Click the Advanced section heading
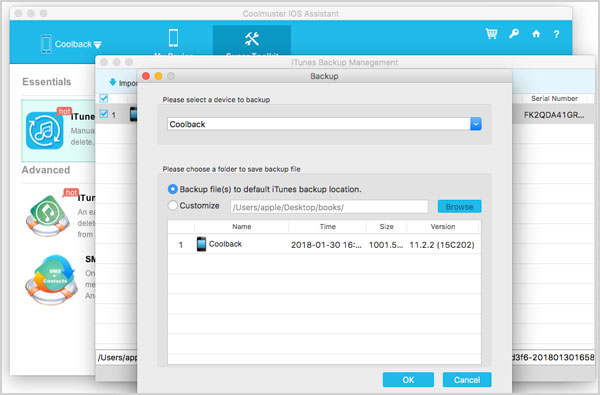The image size is (600, 395). tap(46, 170)
